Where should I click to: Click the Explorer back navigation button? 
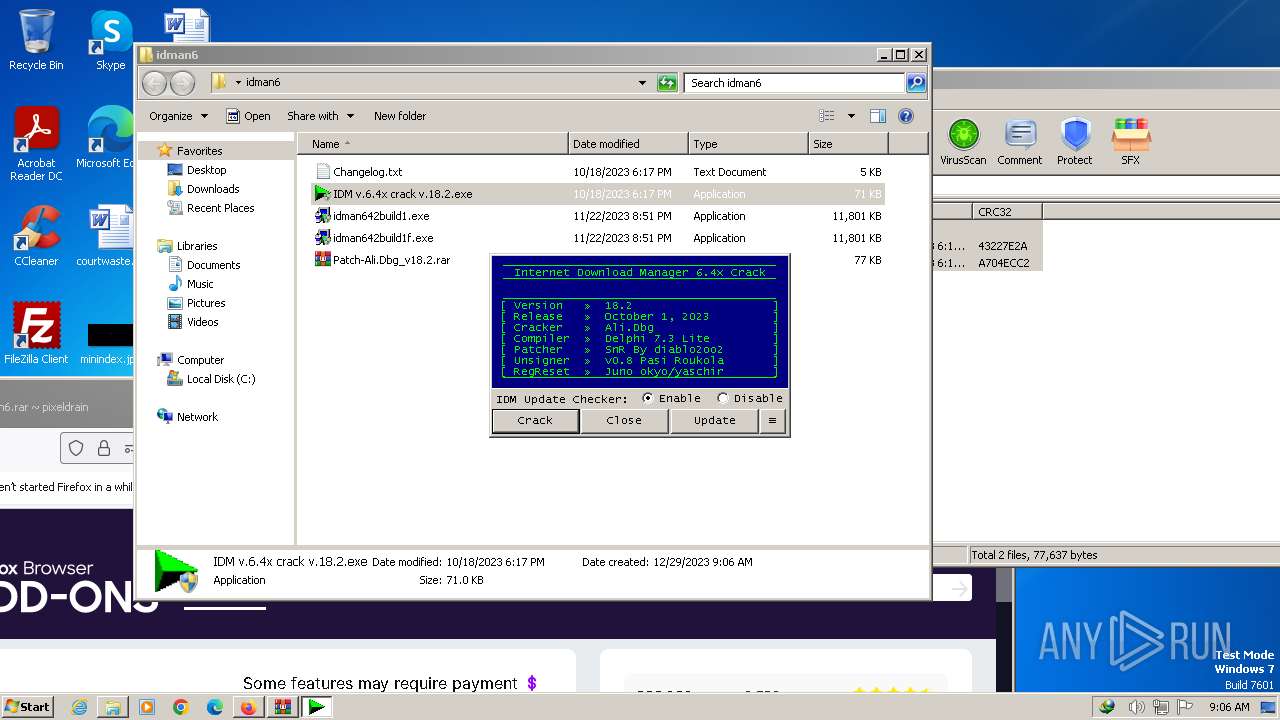[x=154, y=83]
